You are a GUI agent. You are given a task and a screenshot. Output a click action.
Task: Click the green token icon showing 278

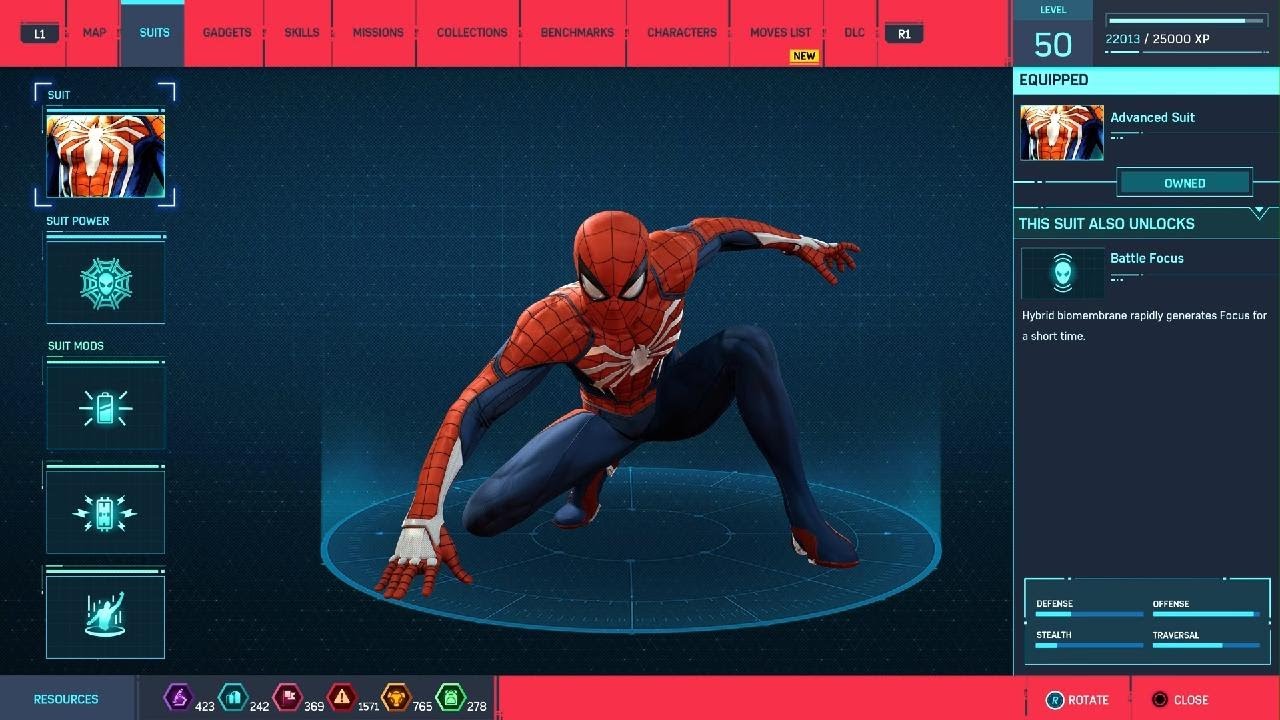click(x=451, y=696)
